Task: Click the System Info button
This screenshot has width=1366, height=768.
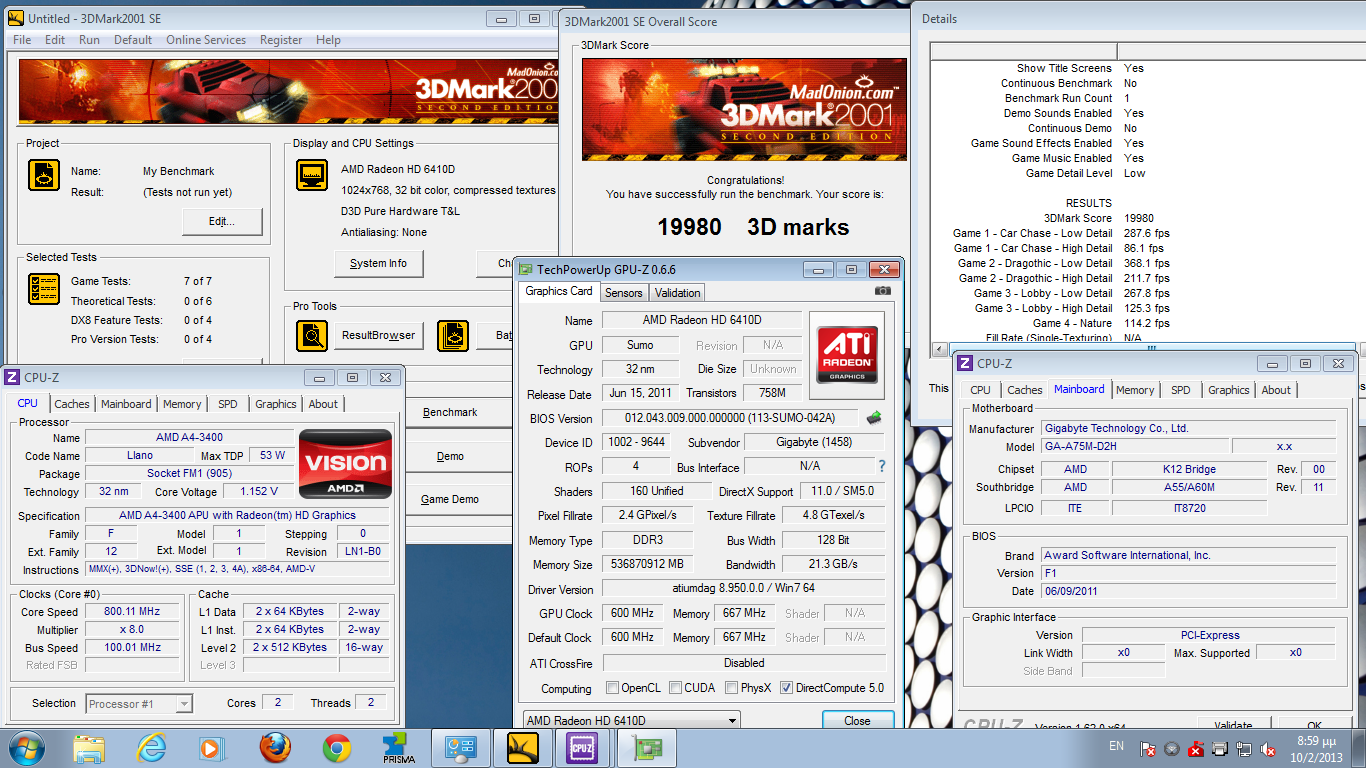Action: click(378, 263)
